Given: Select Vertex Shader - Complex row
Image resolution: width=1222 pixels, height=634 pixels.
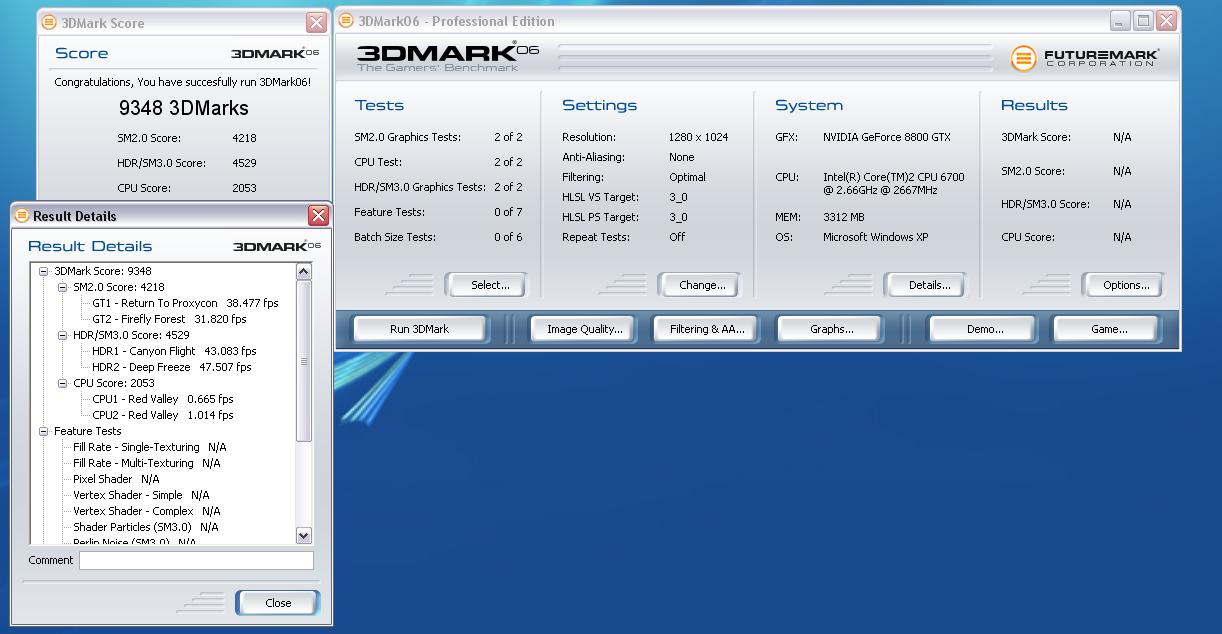Looking at the screenshot, I should (146, 511).
